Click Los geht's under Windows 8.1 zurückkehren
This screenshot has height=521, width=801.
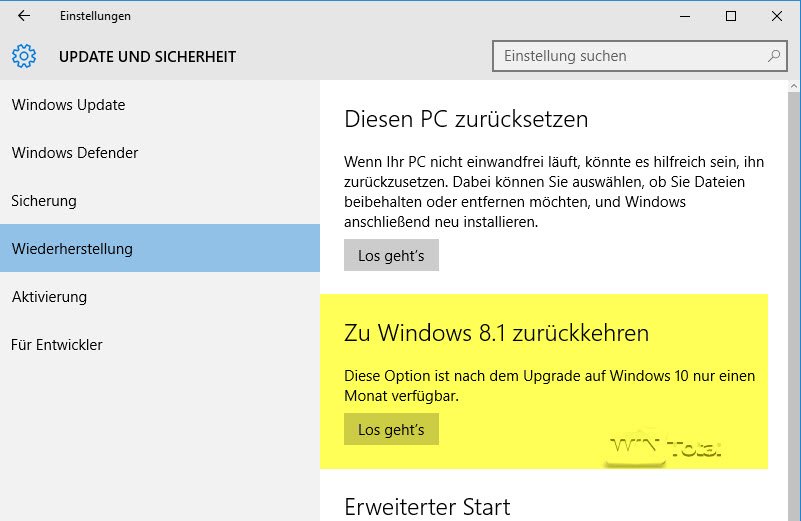(x=391, y=430)
